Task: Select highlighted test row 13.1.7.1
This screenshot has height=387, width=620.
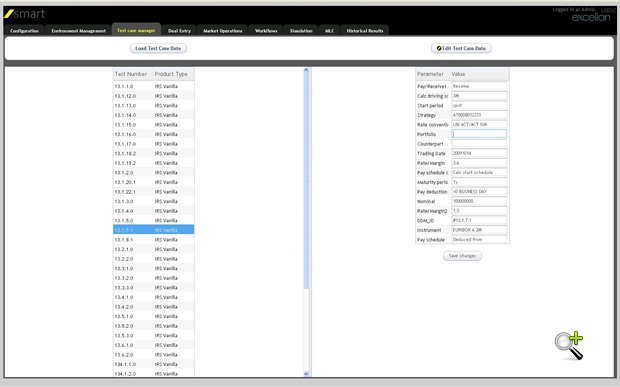Action: [x=153, y=230]
